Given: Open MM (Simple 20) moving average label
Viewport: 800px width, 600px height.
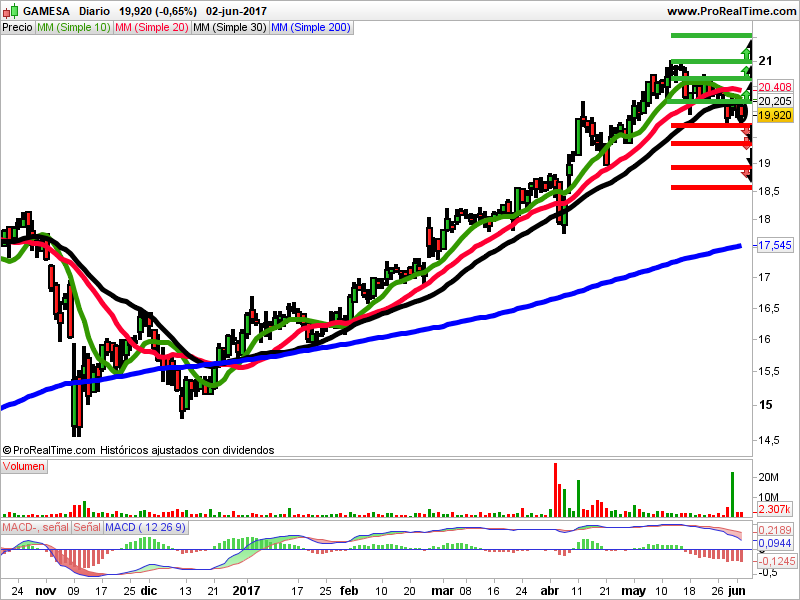Looking at the screenshot, I should 152,28.
